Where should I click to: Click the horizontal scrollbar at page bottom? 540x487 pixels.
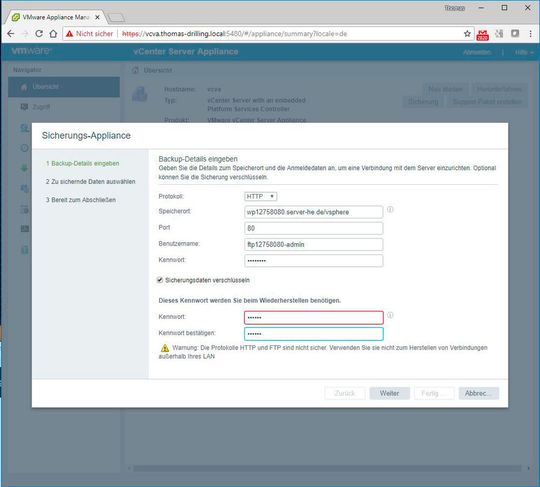coord(327,468)
